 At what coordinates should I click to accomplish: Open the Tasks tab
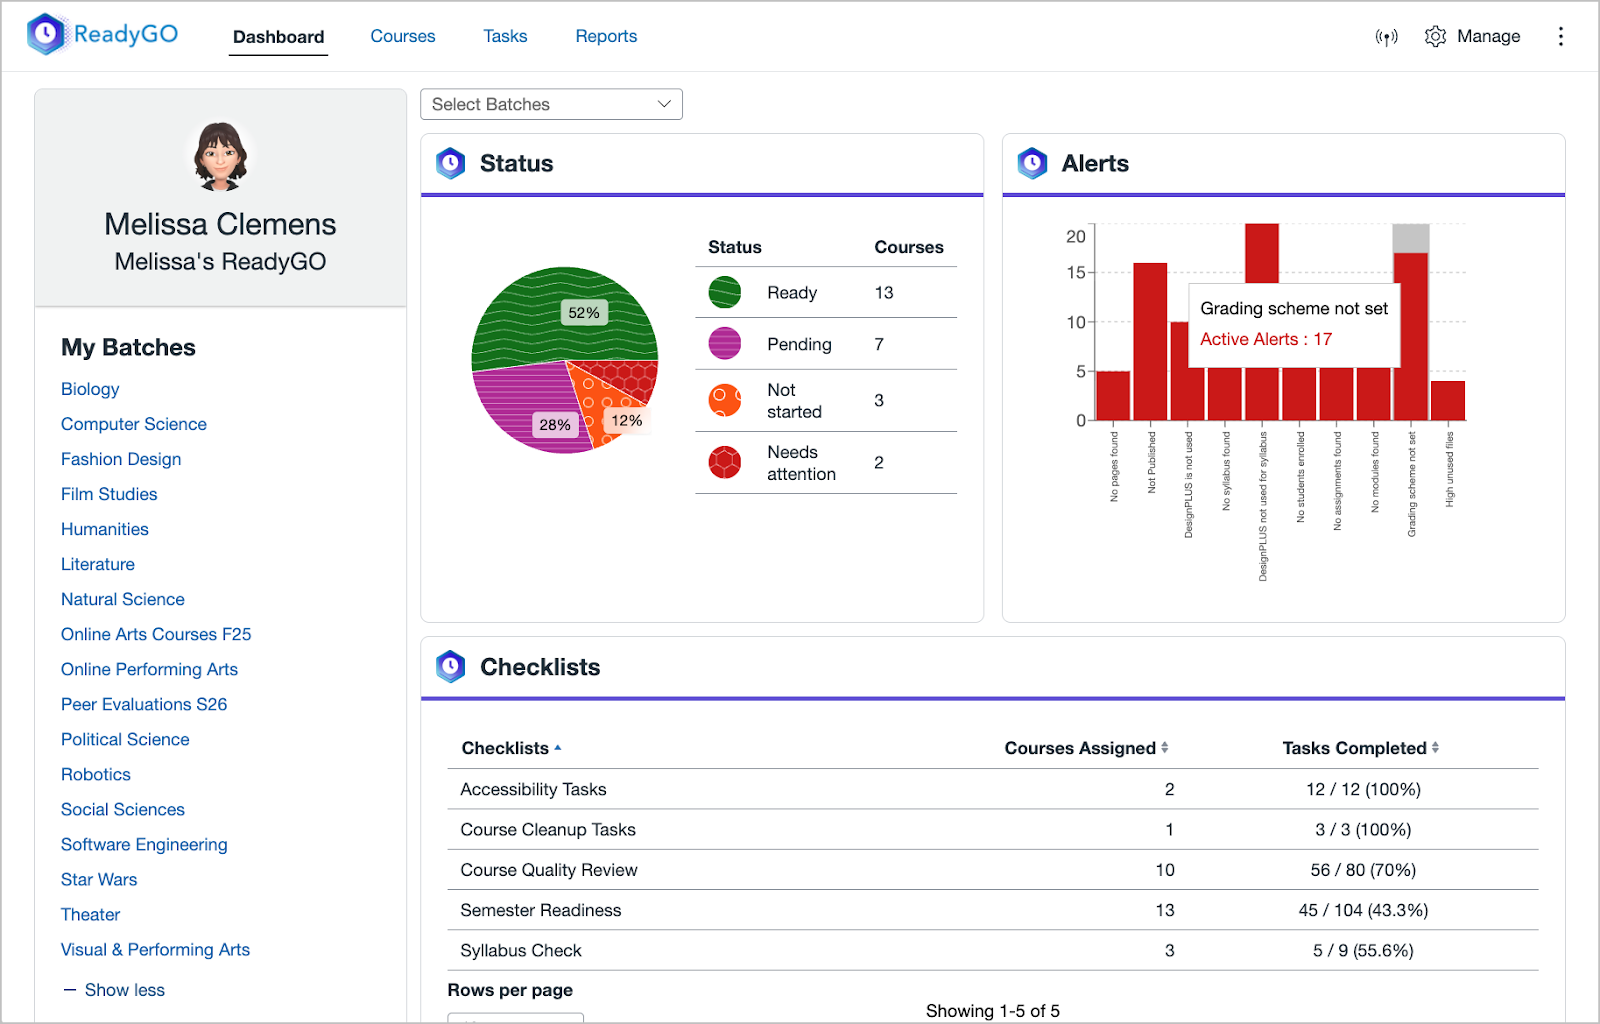505,36
